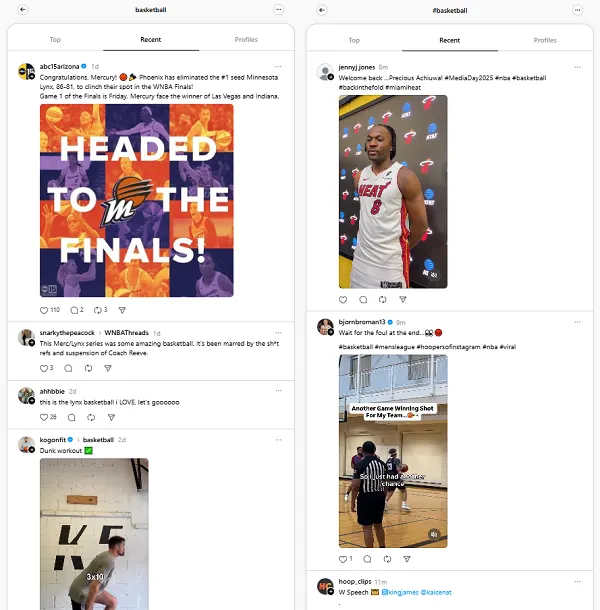Open the WNBAThreads community link

click(126, 333)
